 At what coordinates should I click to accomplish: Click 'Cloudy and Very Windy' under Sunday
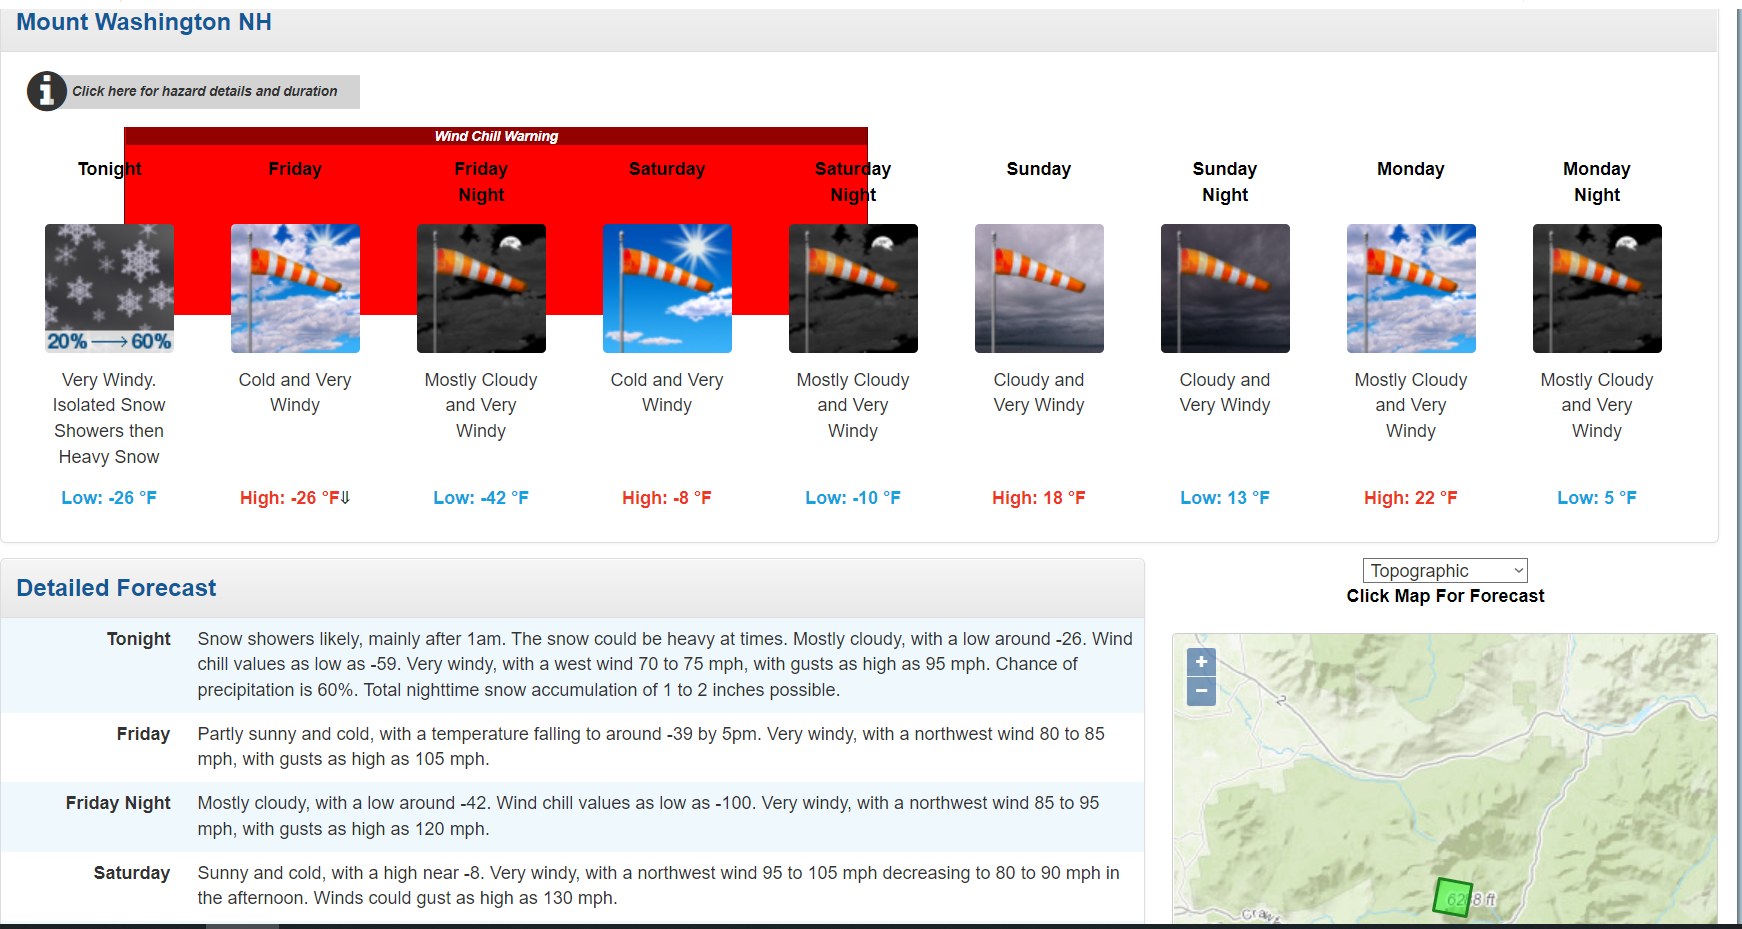tap(1039, 392)
